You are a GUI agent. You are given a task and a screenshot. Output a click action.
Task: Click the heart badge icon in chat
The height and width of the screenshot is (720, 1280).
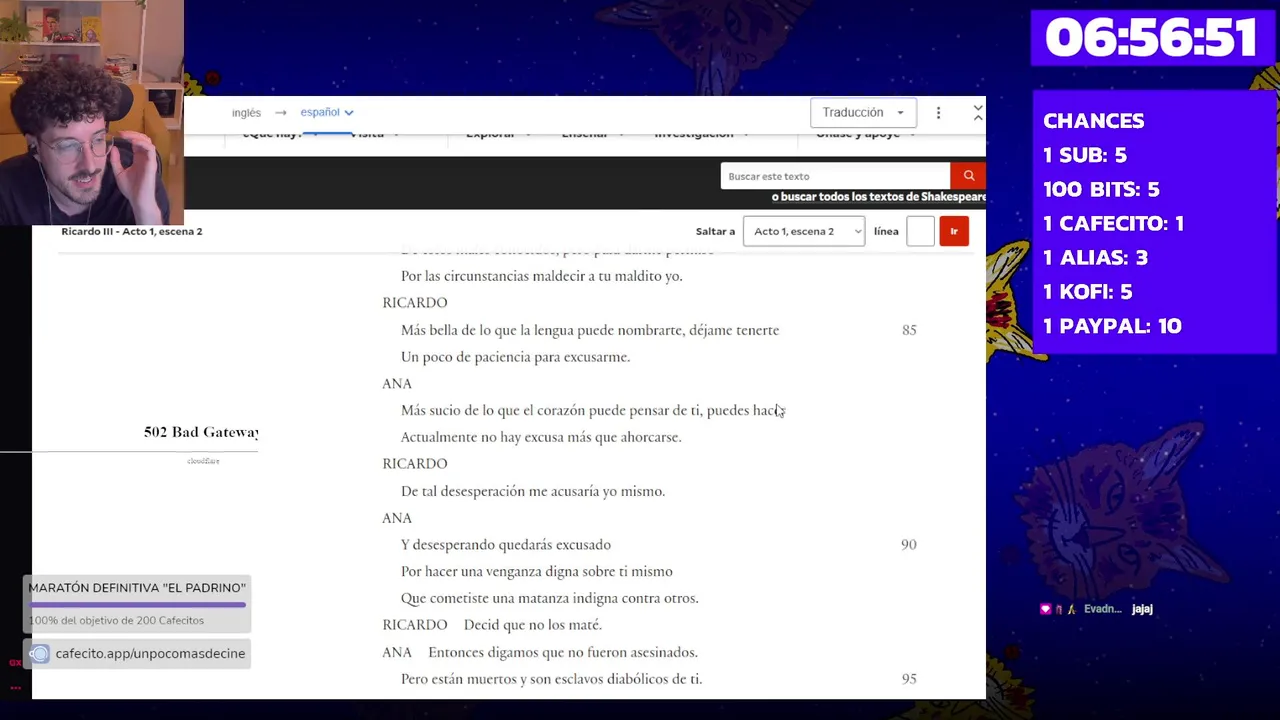pos(1046,609)
